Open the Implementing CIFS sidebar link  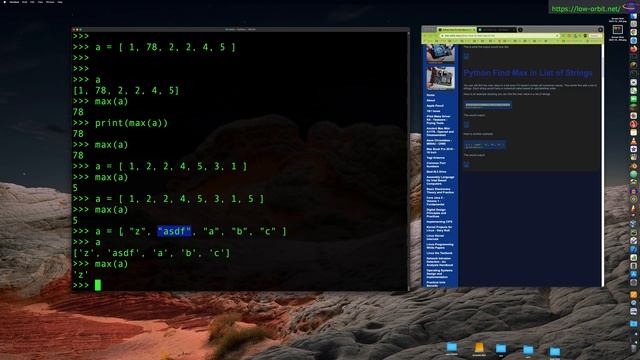point(439,222)
